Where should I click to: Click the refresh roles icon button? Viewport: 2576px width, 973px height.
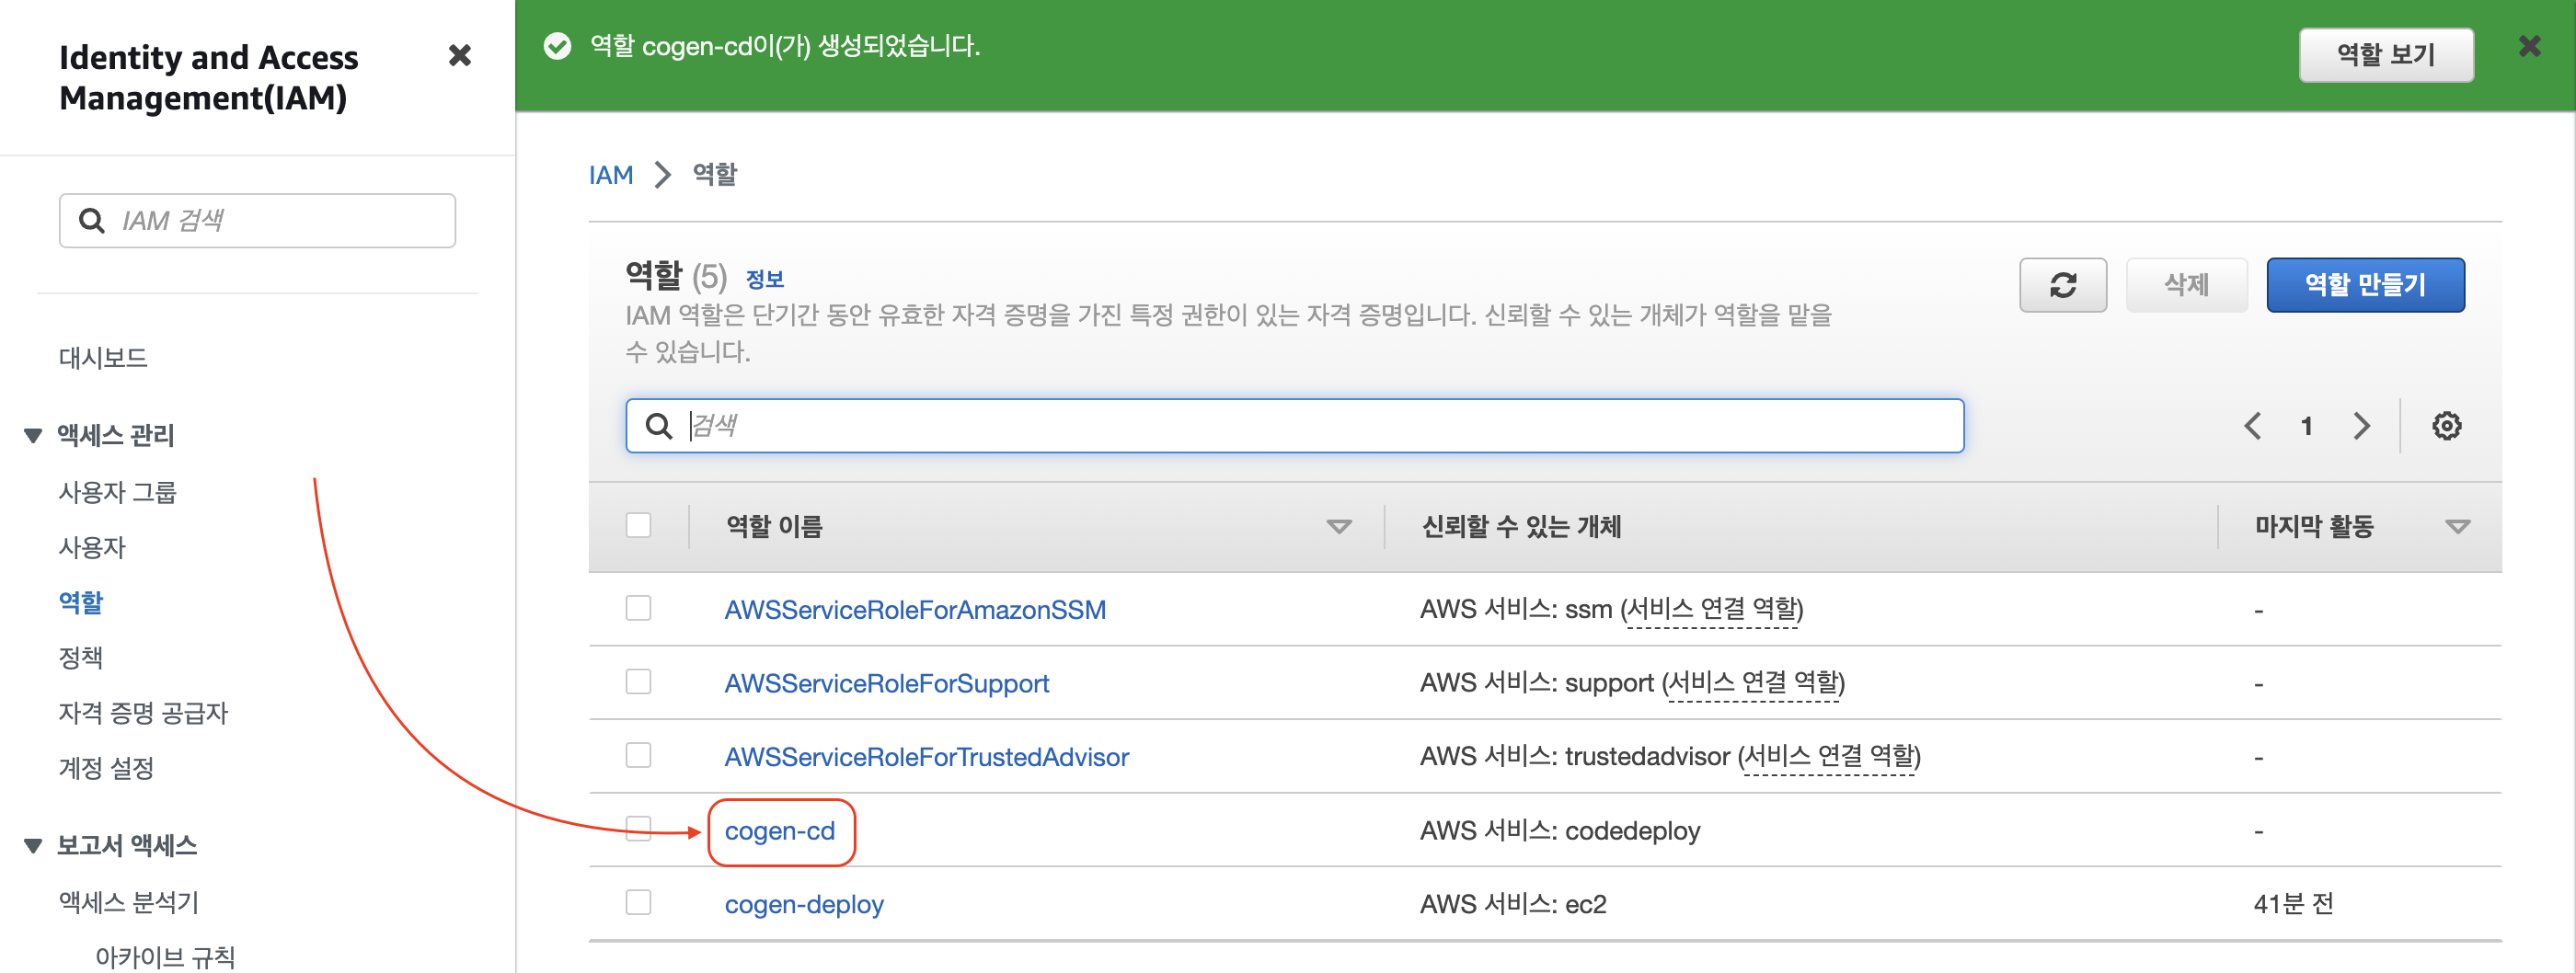2062,285
